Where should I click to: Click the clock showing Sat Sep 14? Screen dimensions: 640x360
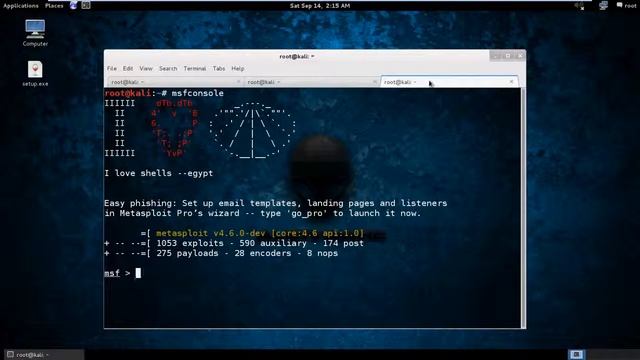[x=320, y=6]
